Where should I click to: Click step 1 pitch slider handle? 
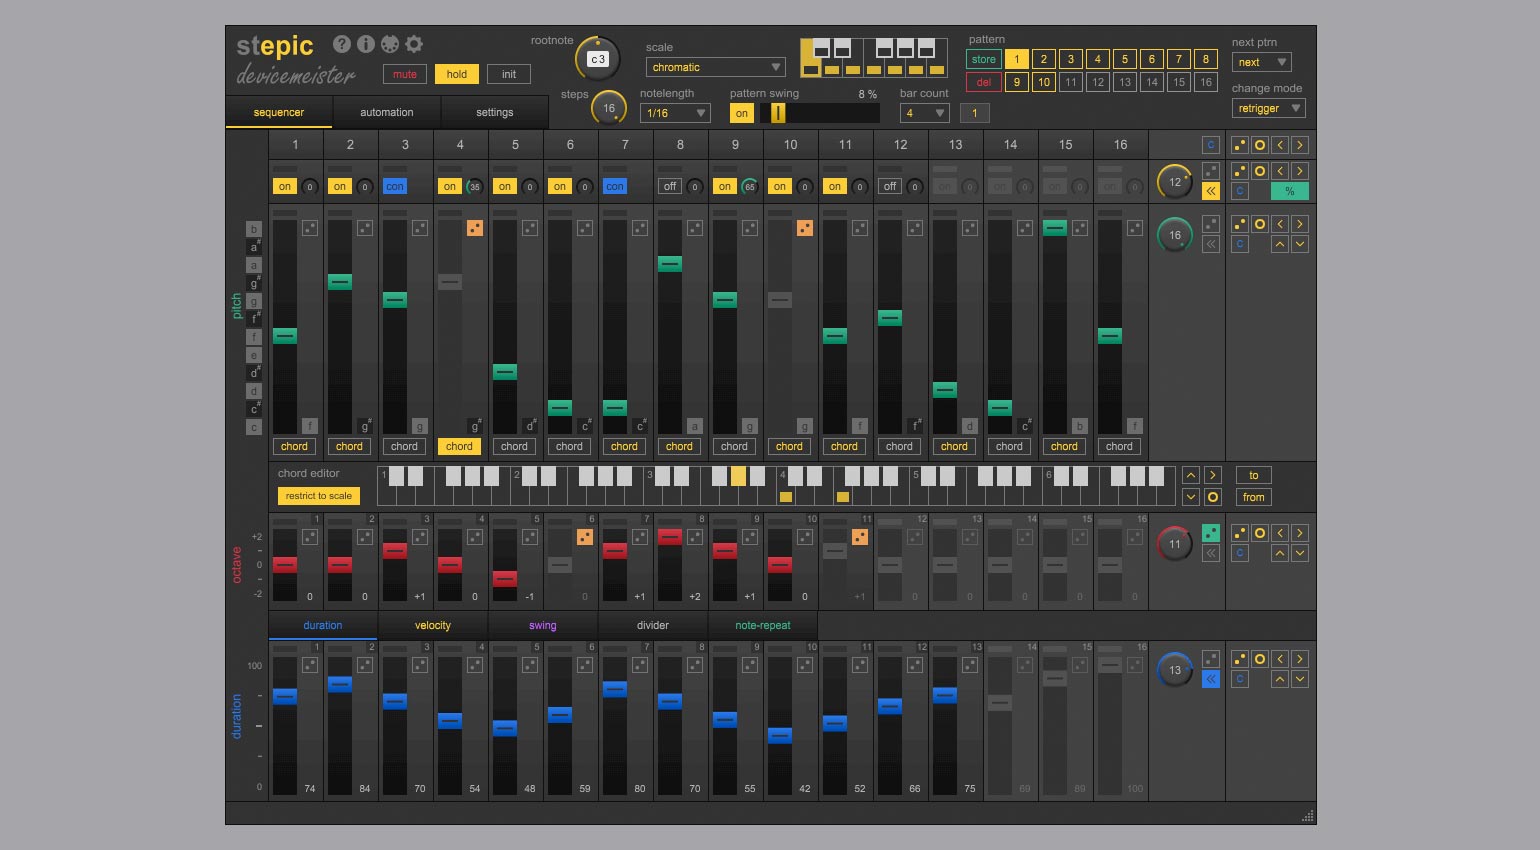(285, 336)
